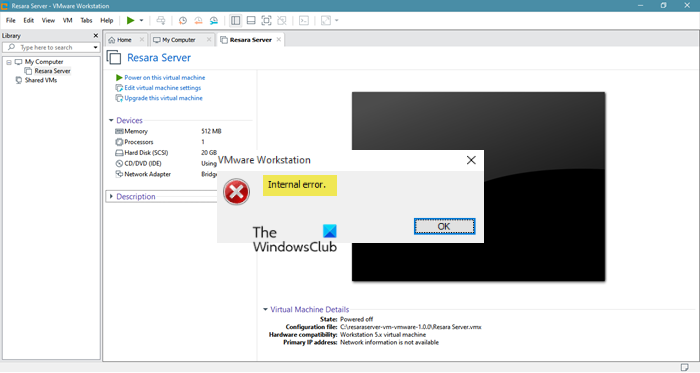Image resolution: width=700 pixels, height=373 pixels.
Task: Open the View menu
Action: point(48,21)
